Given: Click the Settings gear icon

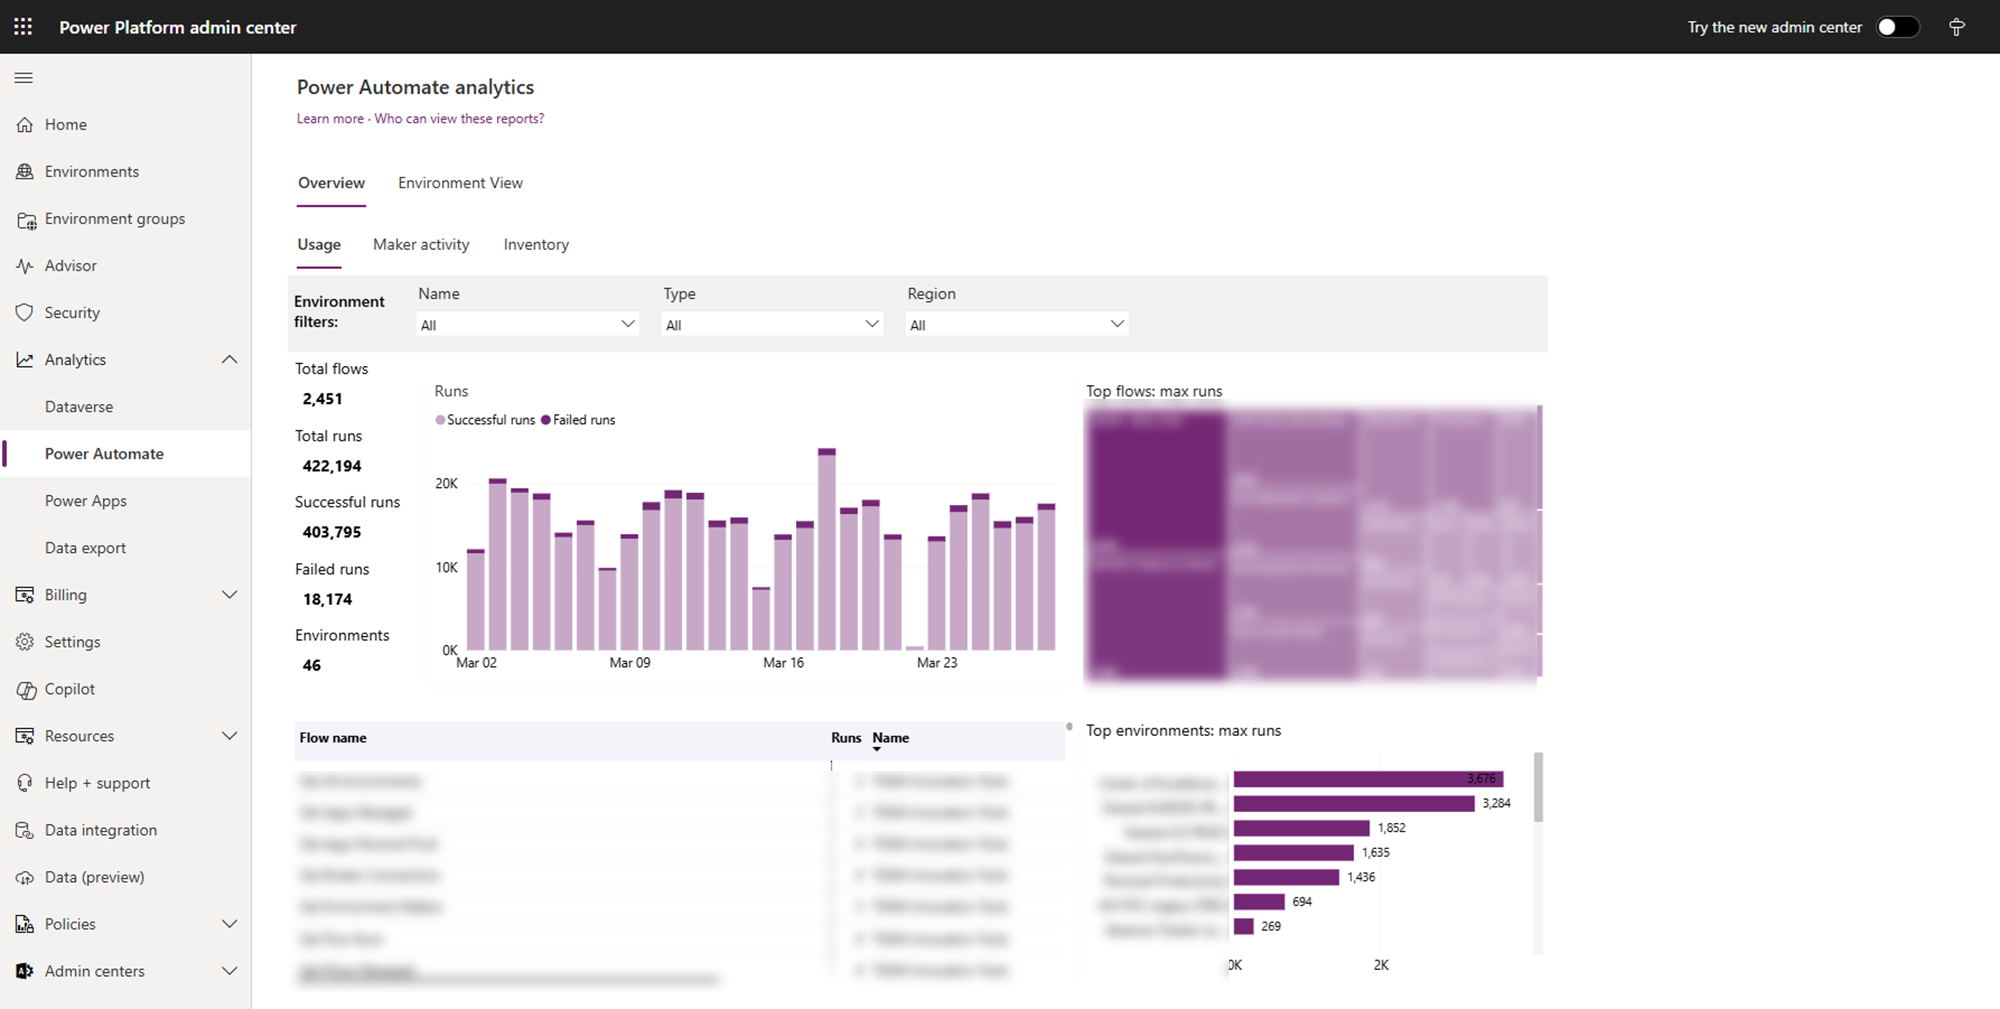Looking at the screenshot, I should tap(25, 642).
